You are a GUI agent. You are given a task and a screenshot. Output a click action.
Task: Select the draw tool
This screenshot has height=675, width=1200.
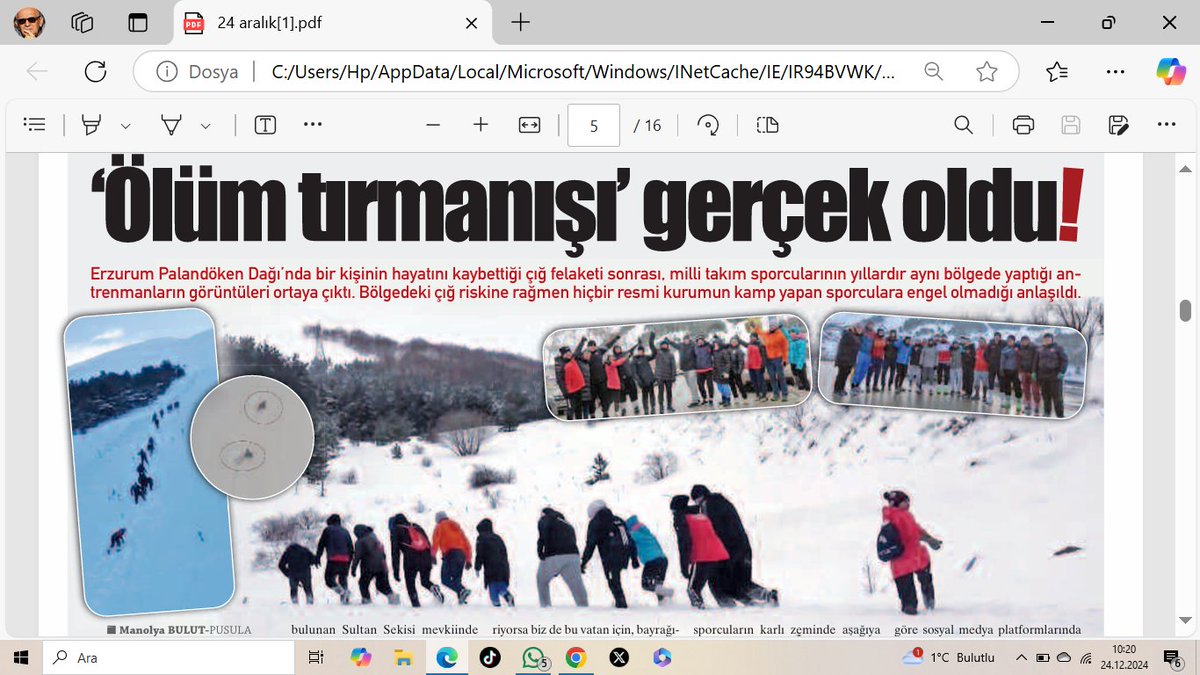pyautogui.click(x=173, y=124)
